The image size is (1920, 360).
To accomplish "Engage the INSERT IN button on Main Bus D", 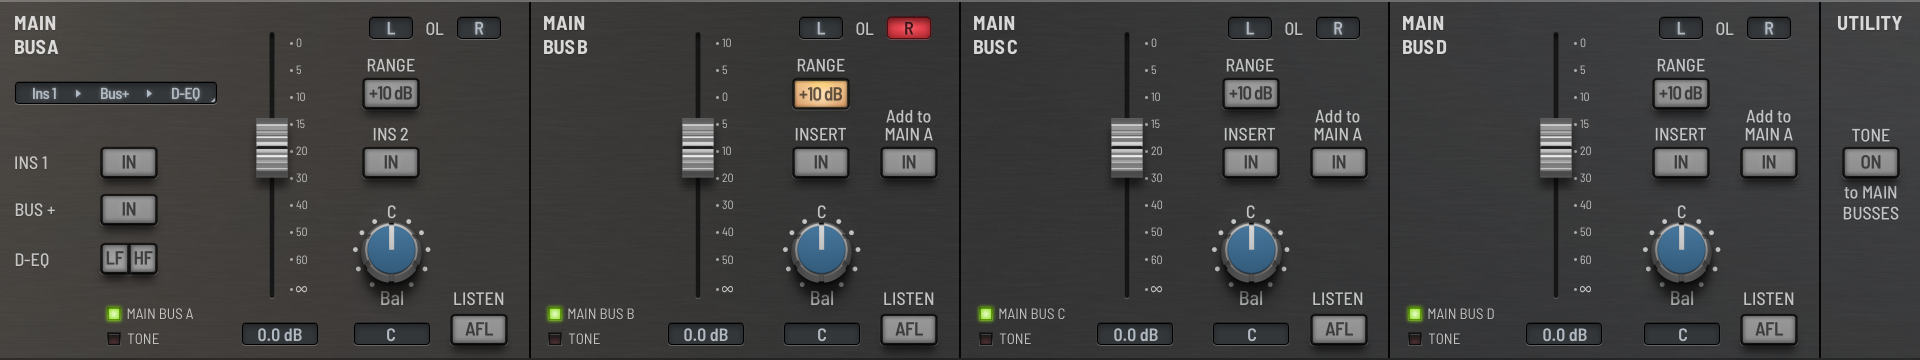I will click(1681, 162).
